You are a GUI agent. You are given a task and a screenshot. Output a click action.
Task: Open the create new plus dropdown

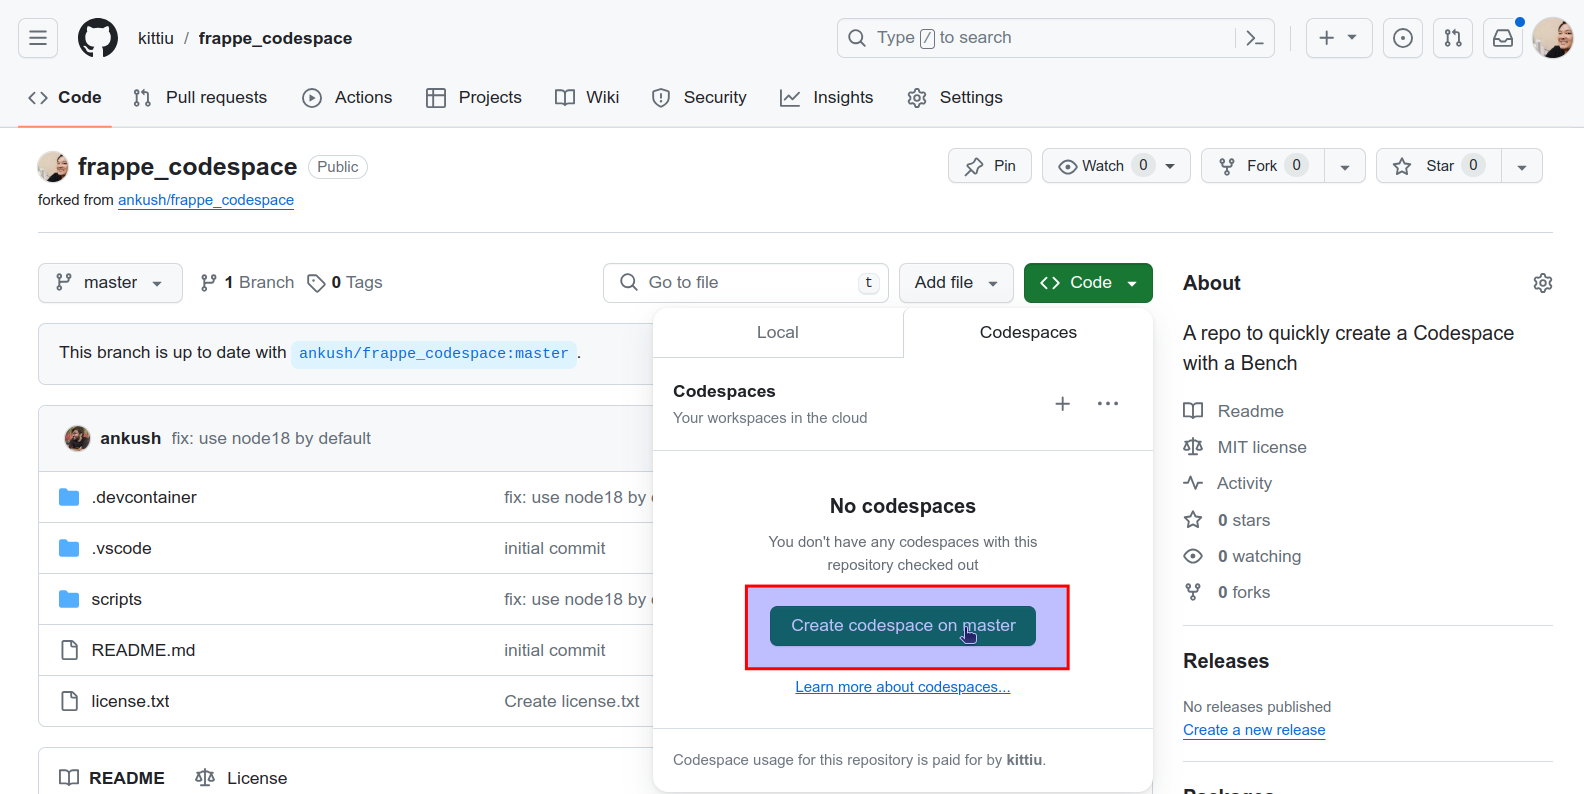point(1339,38)
